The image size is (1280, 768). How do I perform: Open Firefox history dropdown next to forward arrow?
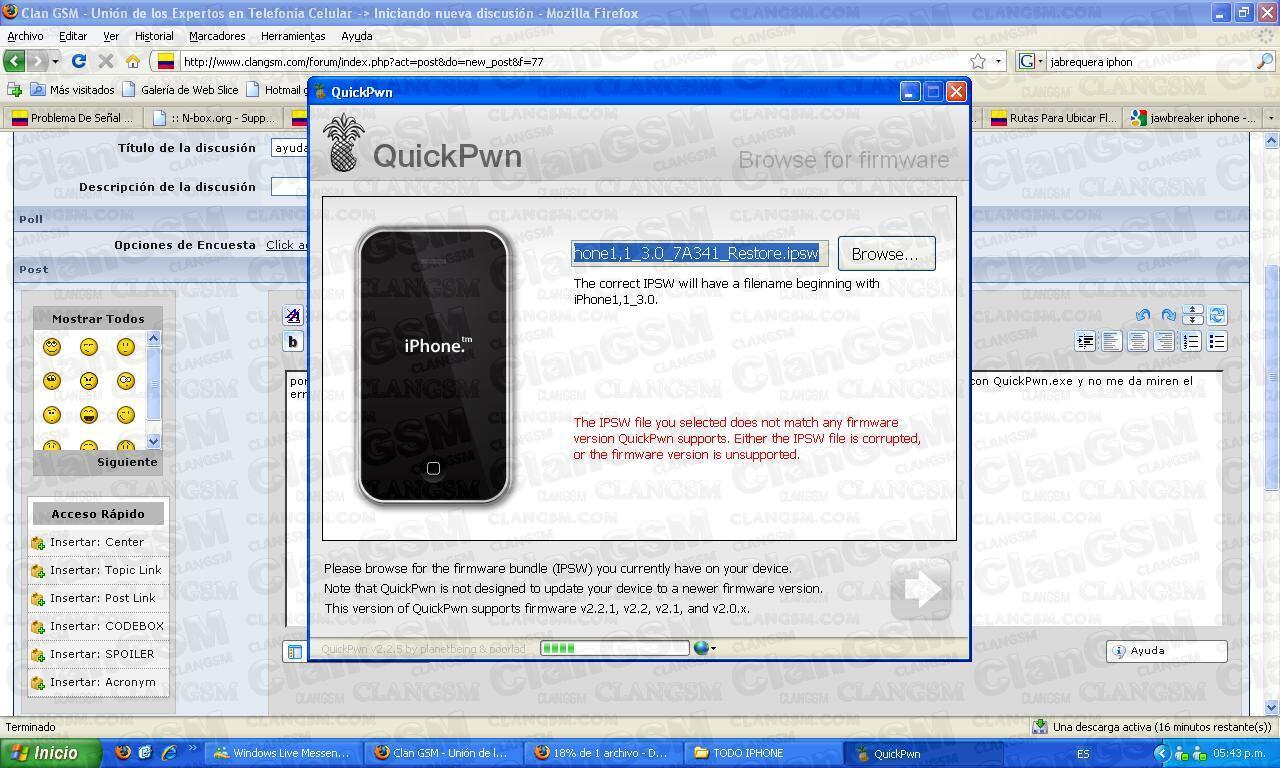click(x=55, y=61)
